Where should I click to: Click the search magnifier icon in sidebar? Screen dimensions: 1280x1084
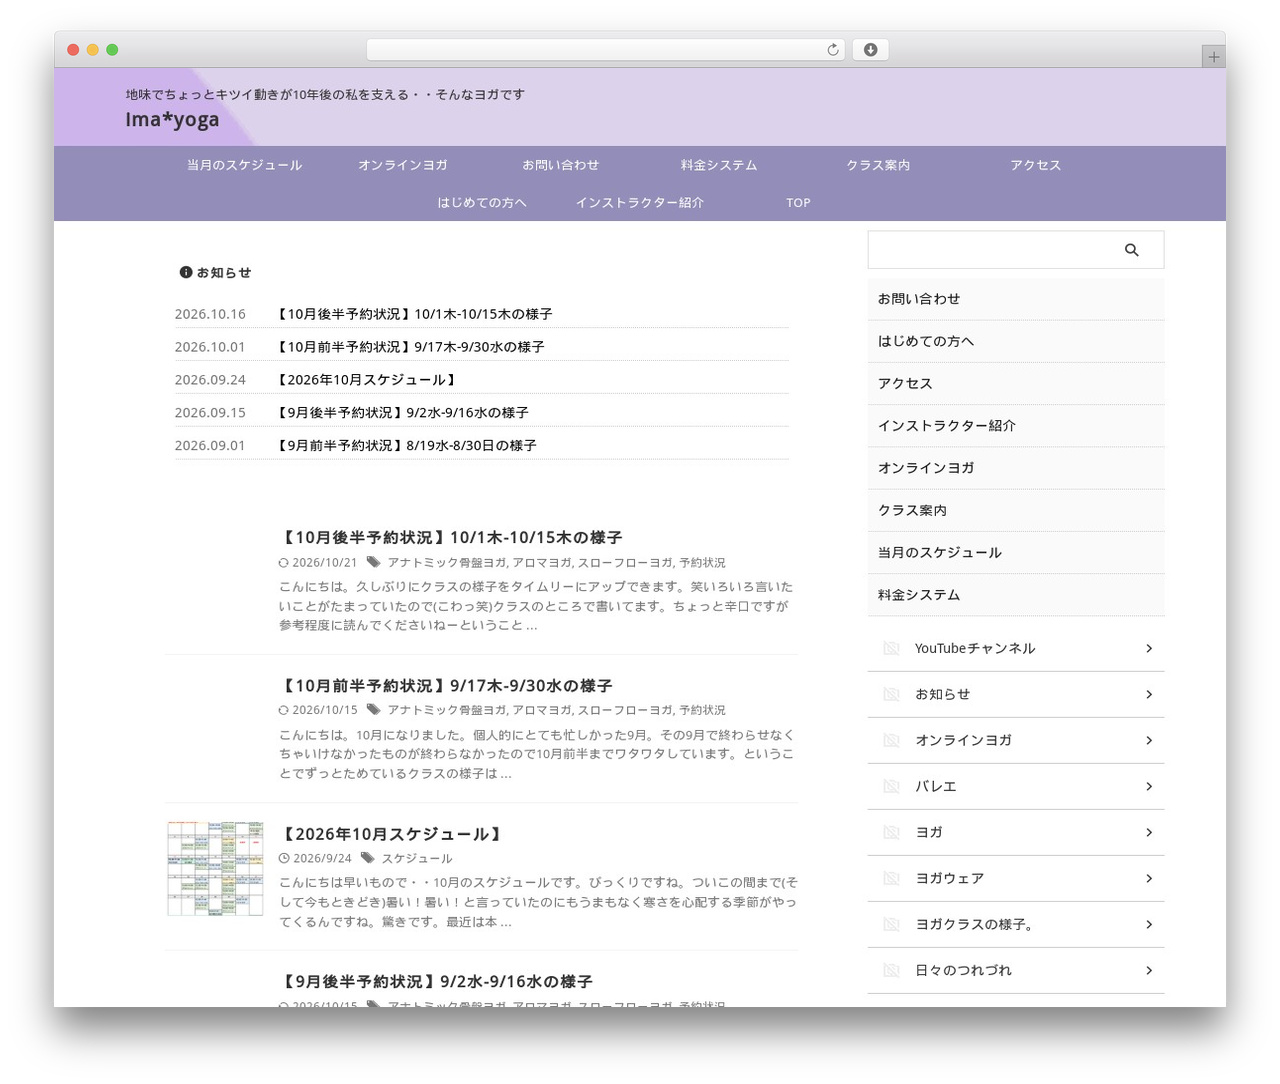(x=1131, y=250)
